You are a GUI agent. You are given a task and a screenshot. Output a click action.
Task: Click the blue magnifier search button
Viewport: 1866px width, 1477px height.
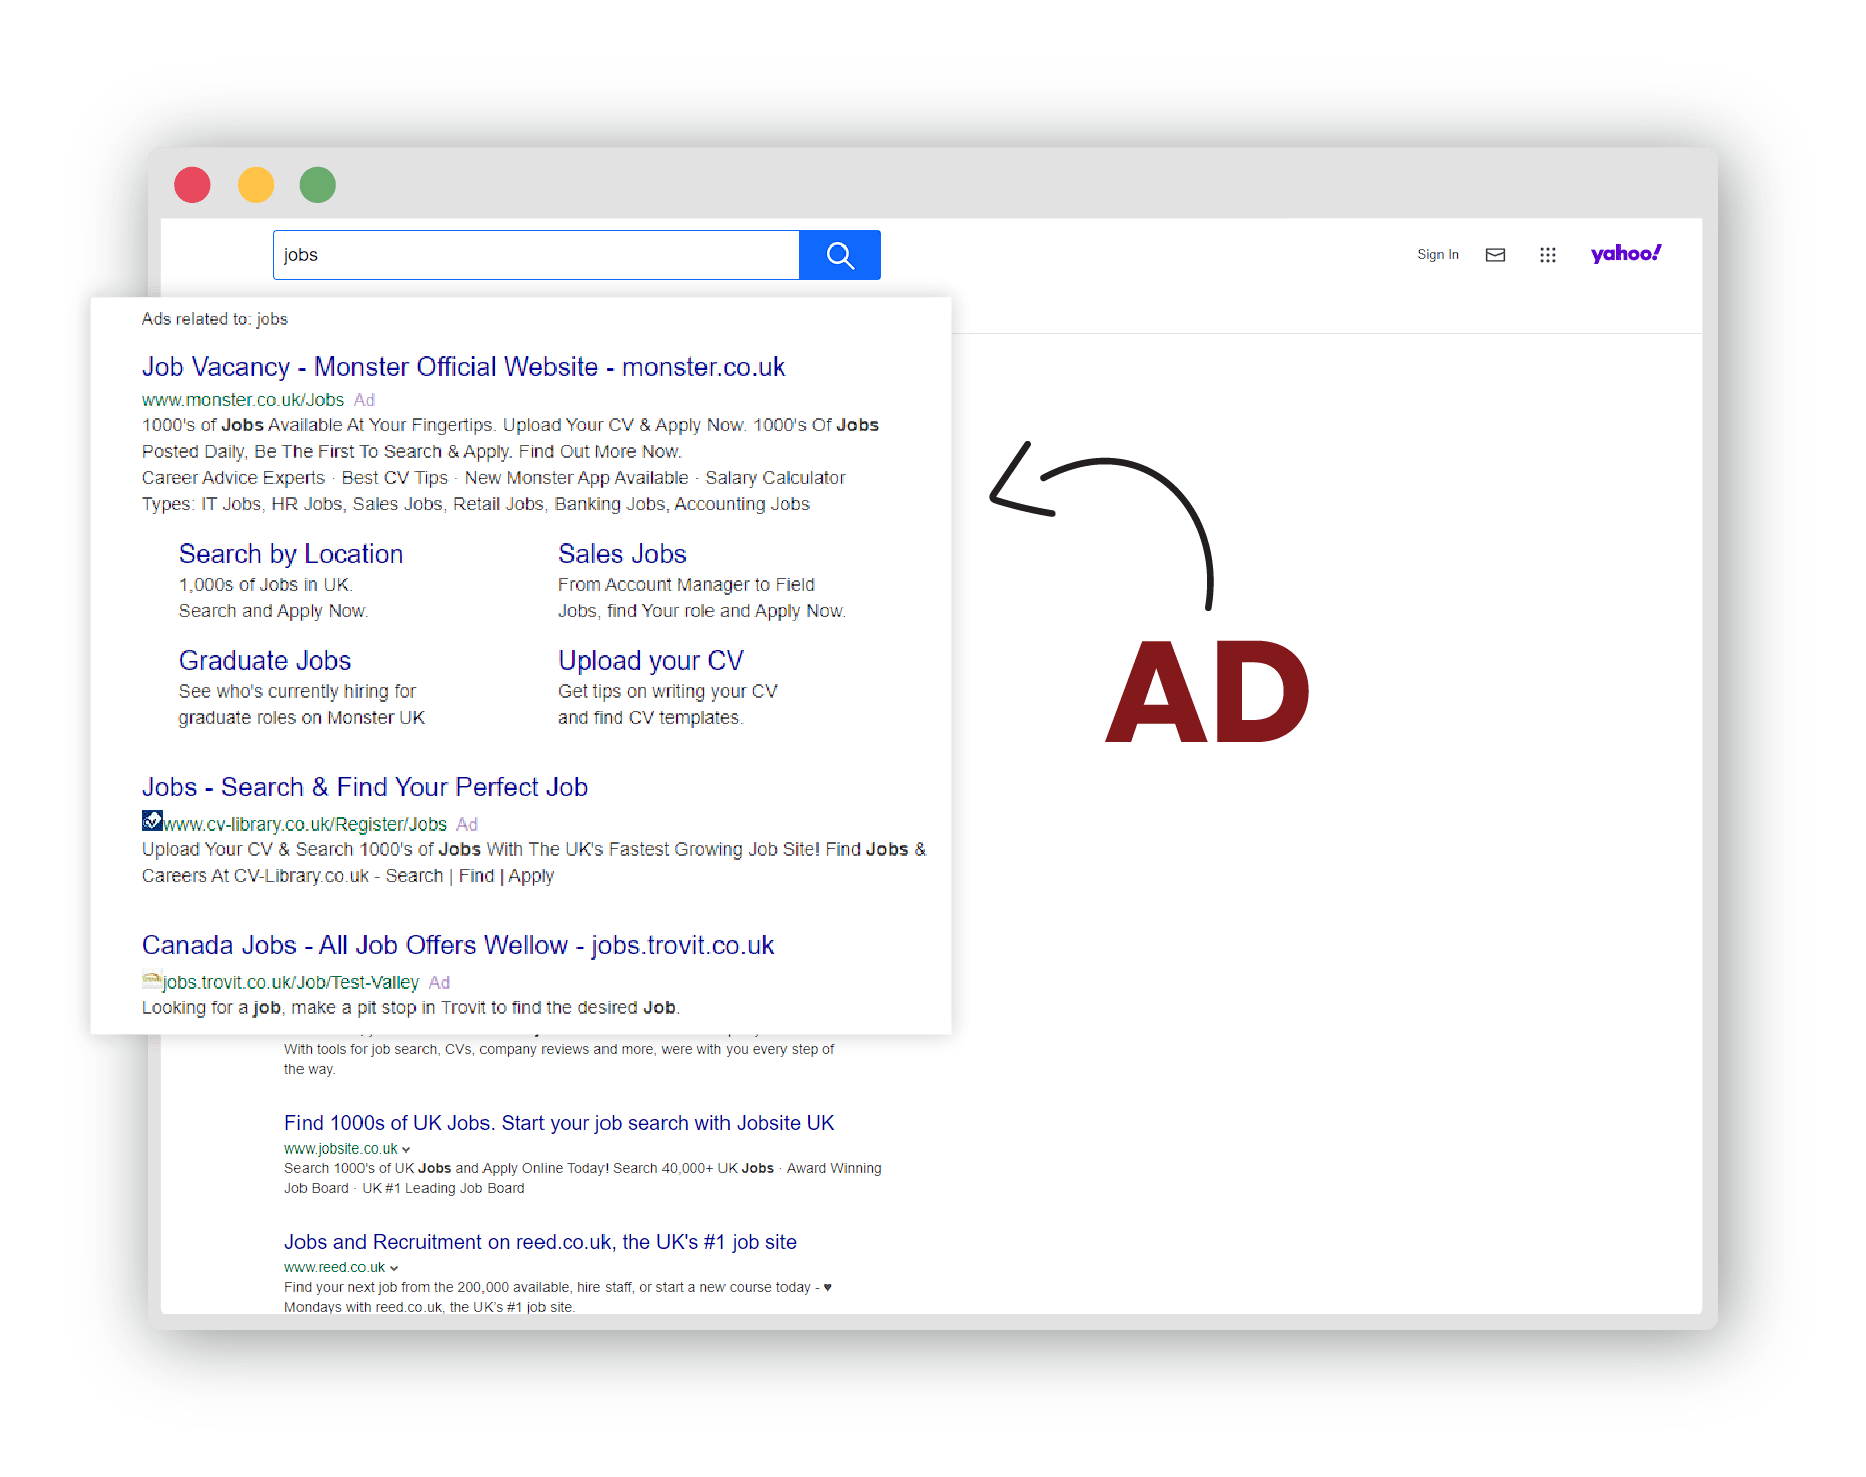point(839,255)
